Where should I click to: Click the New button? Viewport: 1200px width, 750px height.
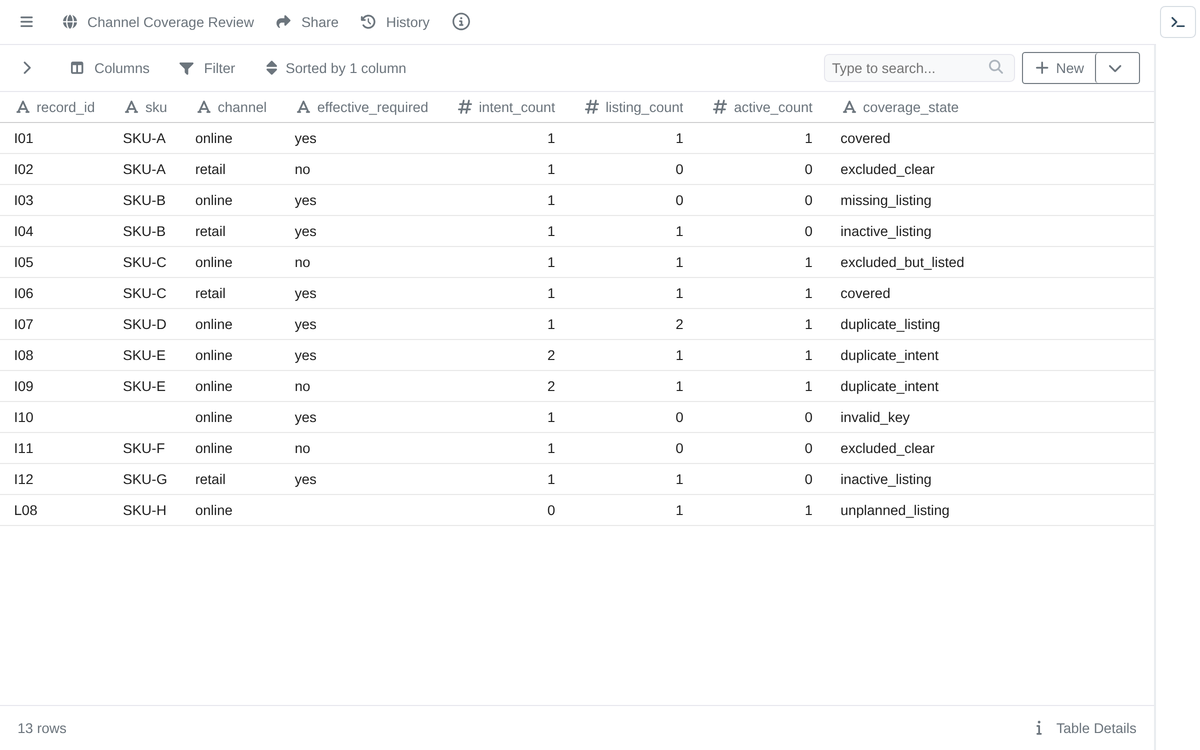coord(1059,68)
